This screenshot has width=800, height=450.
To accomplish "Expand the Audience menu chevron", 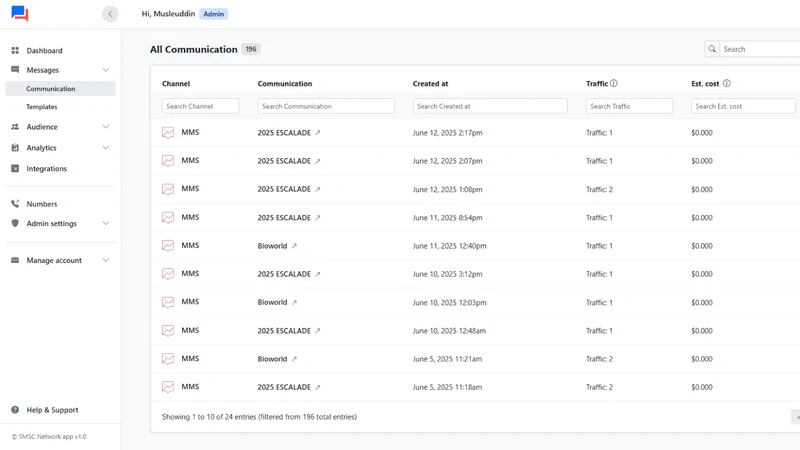I will [x=106, y=127].
